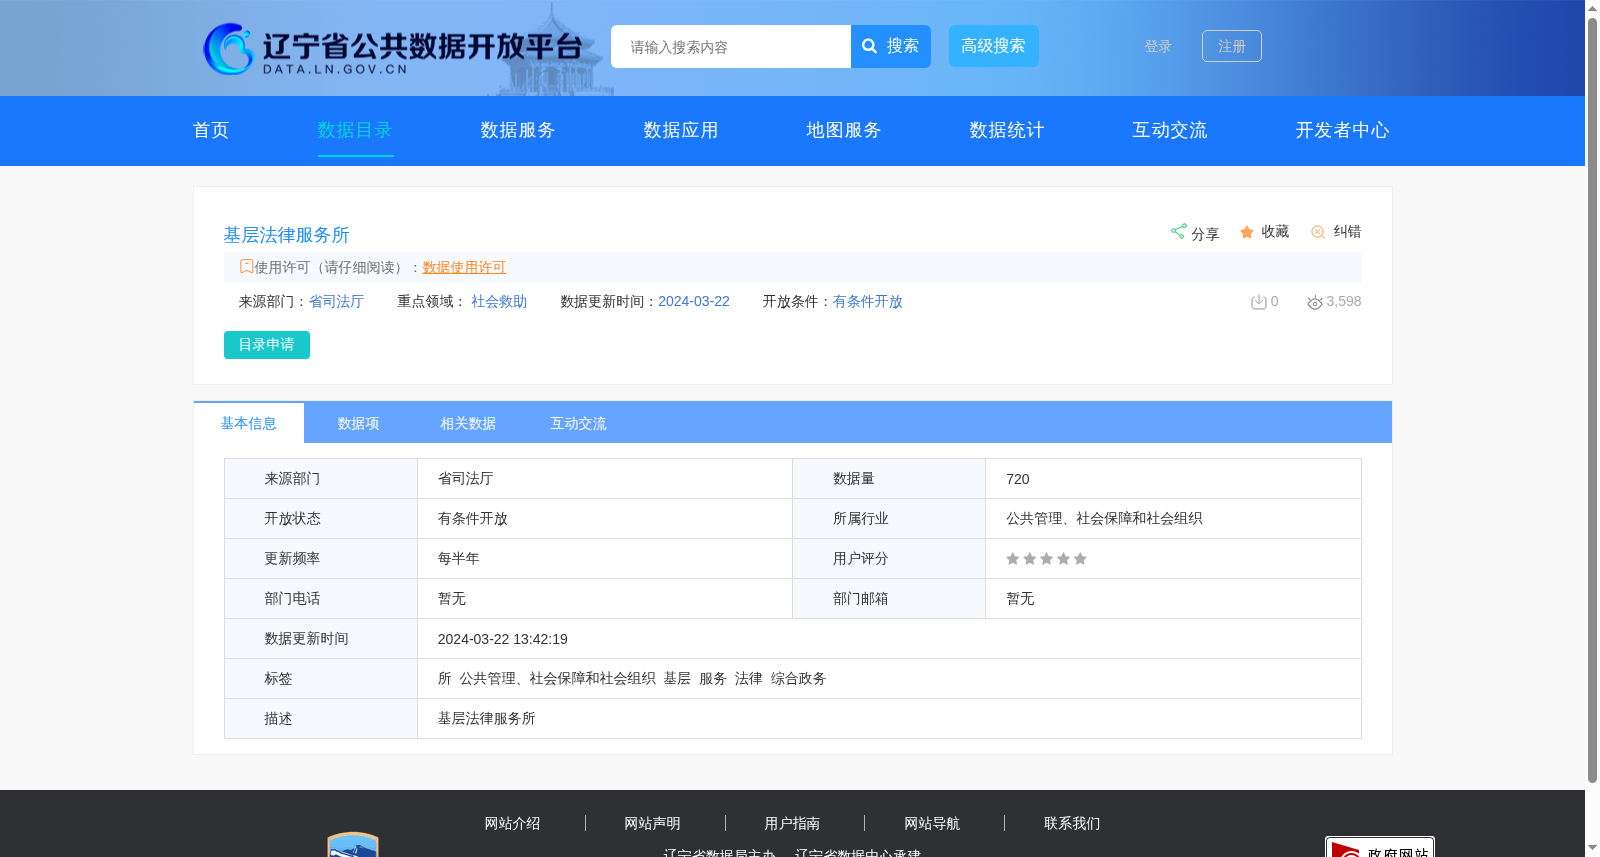
Task: Click the search input field
Action: coord(731,47)
